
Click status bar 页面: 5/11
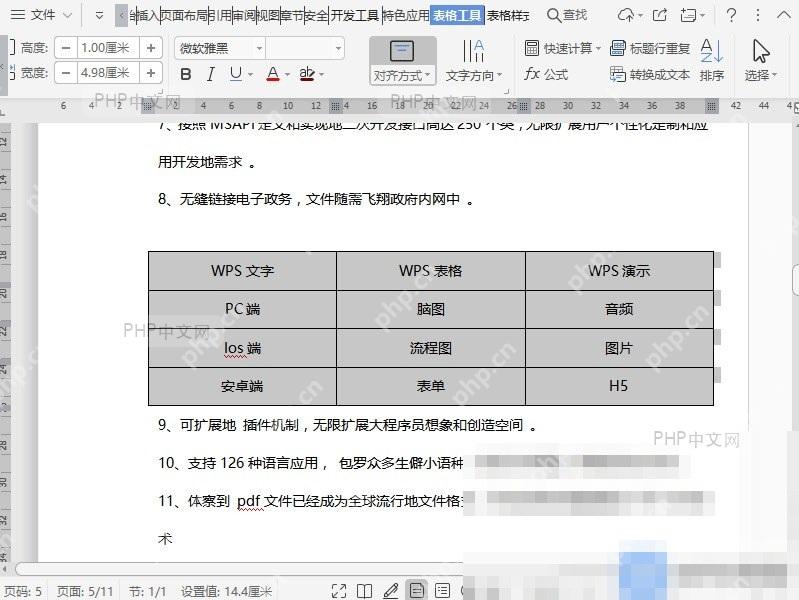[85, 591]
